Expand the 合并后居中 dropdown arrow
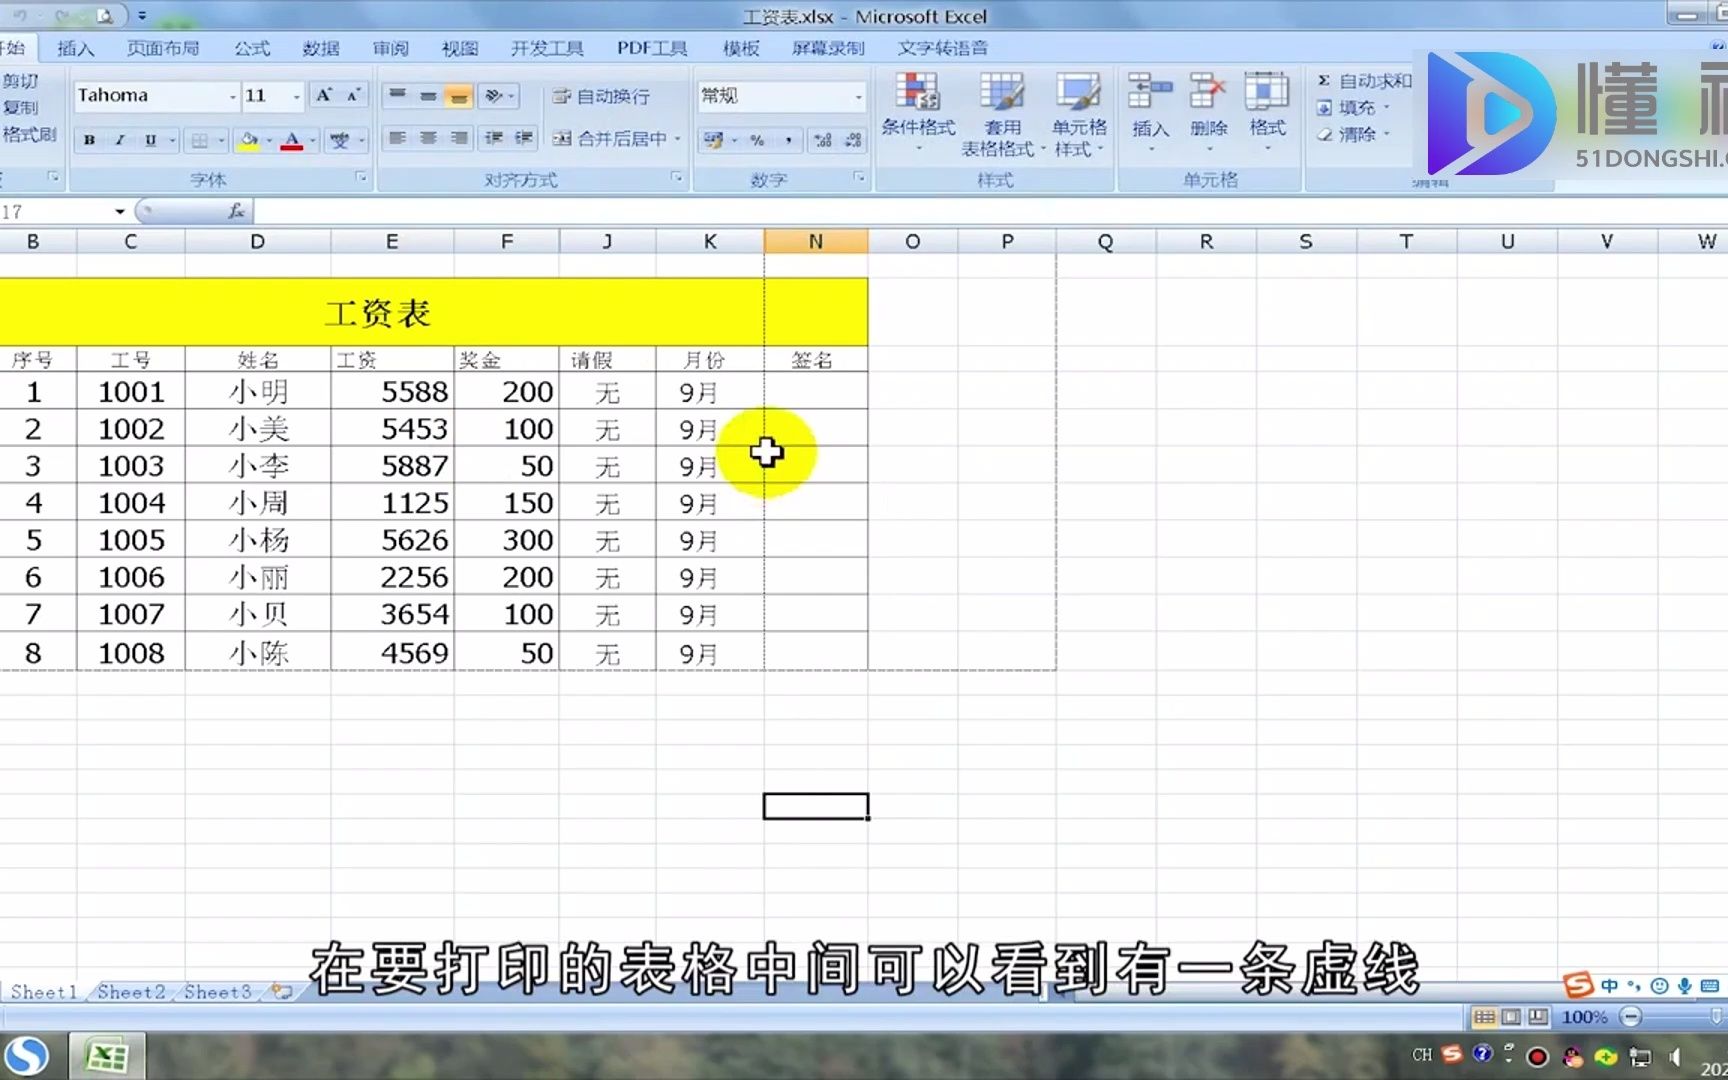This screenshot has height=1080, width=1728. (x=677, y=138)
